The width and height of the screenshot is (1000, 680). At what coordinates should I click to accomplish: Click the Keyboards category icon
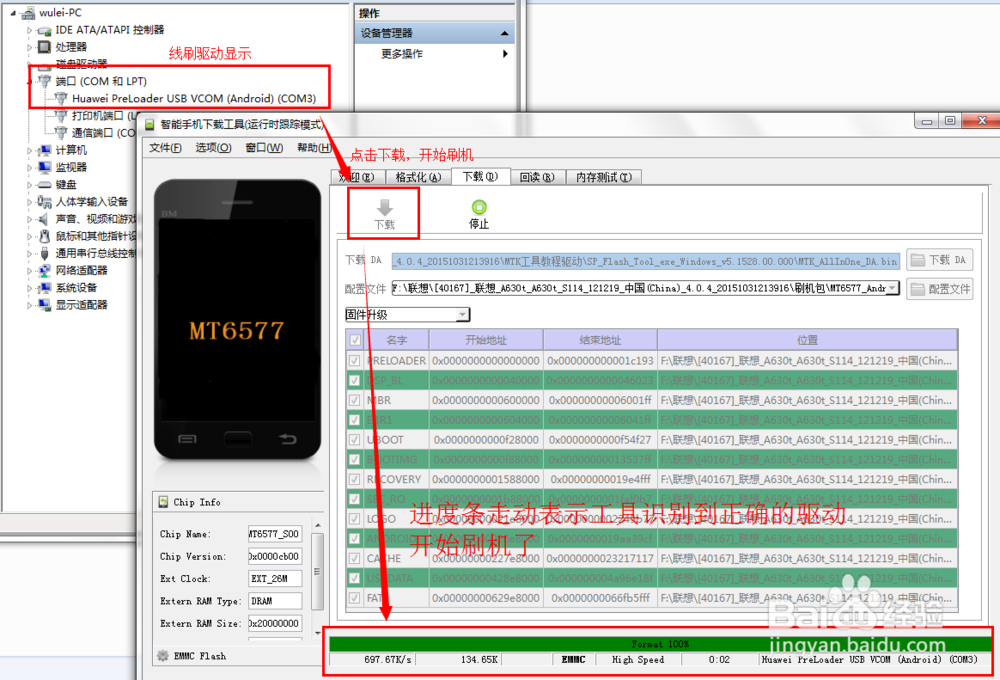pyautogui.click(x=44, y=184)
